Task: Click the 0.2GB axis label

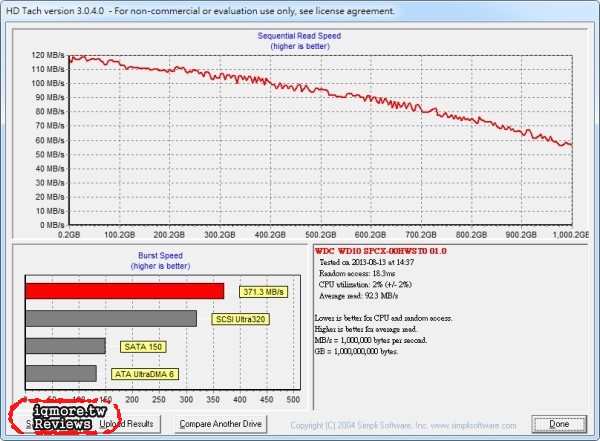Action: 69,235
